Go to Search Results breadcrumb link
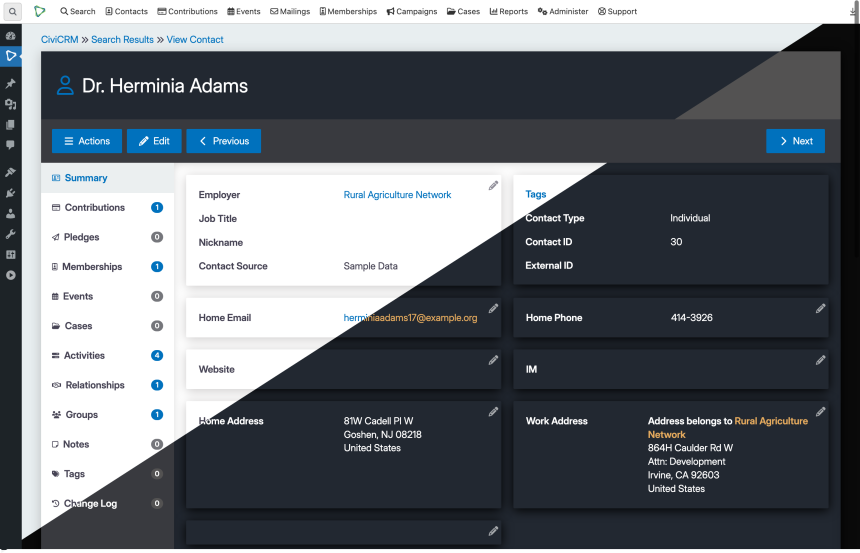The image size is (860, 553). (122, 40)
